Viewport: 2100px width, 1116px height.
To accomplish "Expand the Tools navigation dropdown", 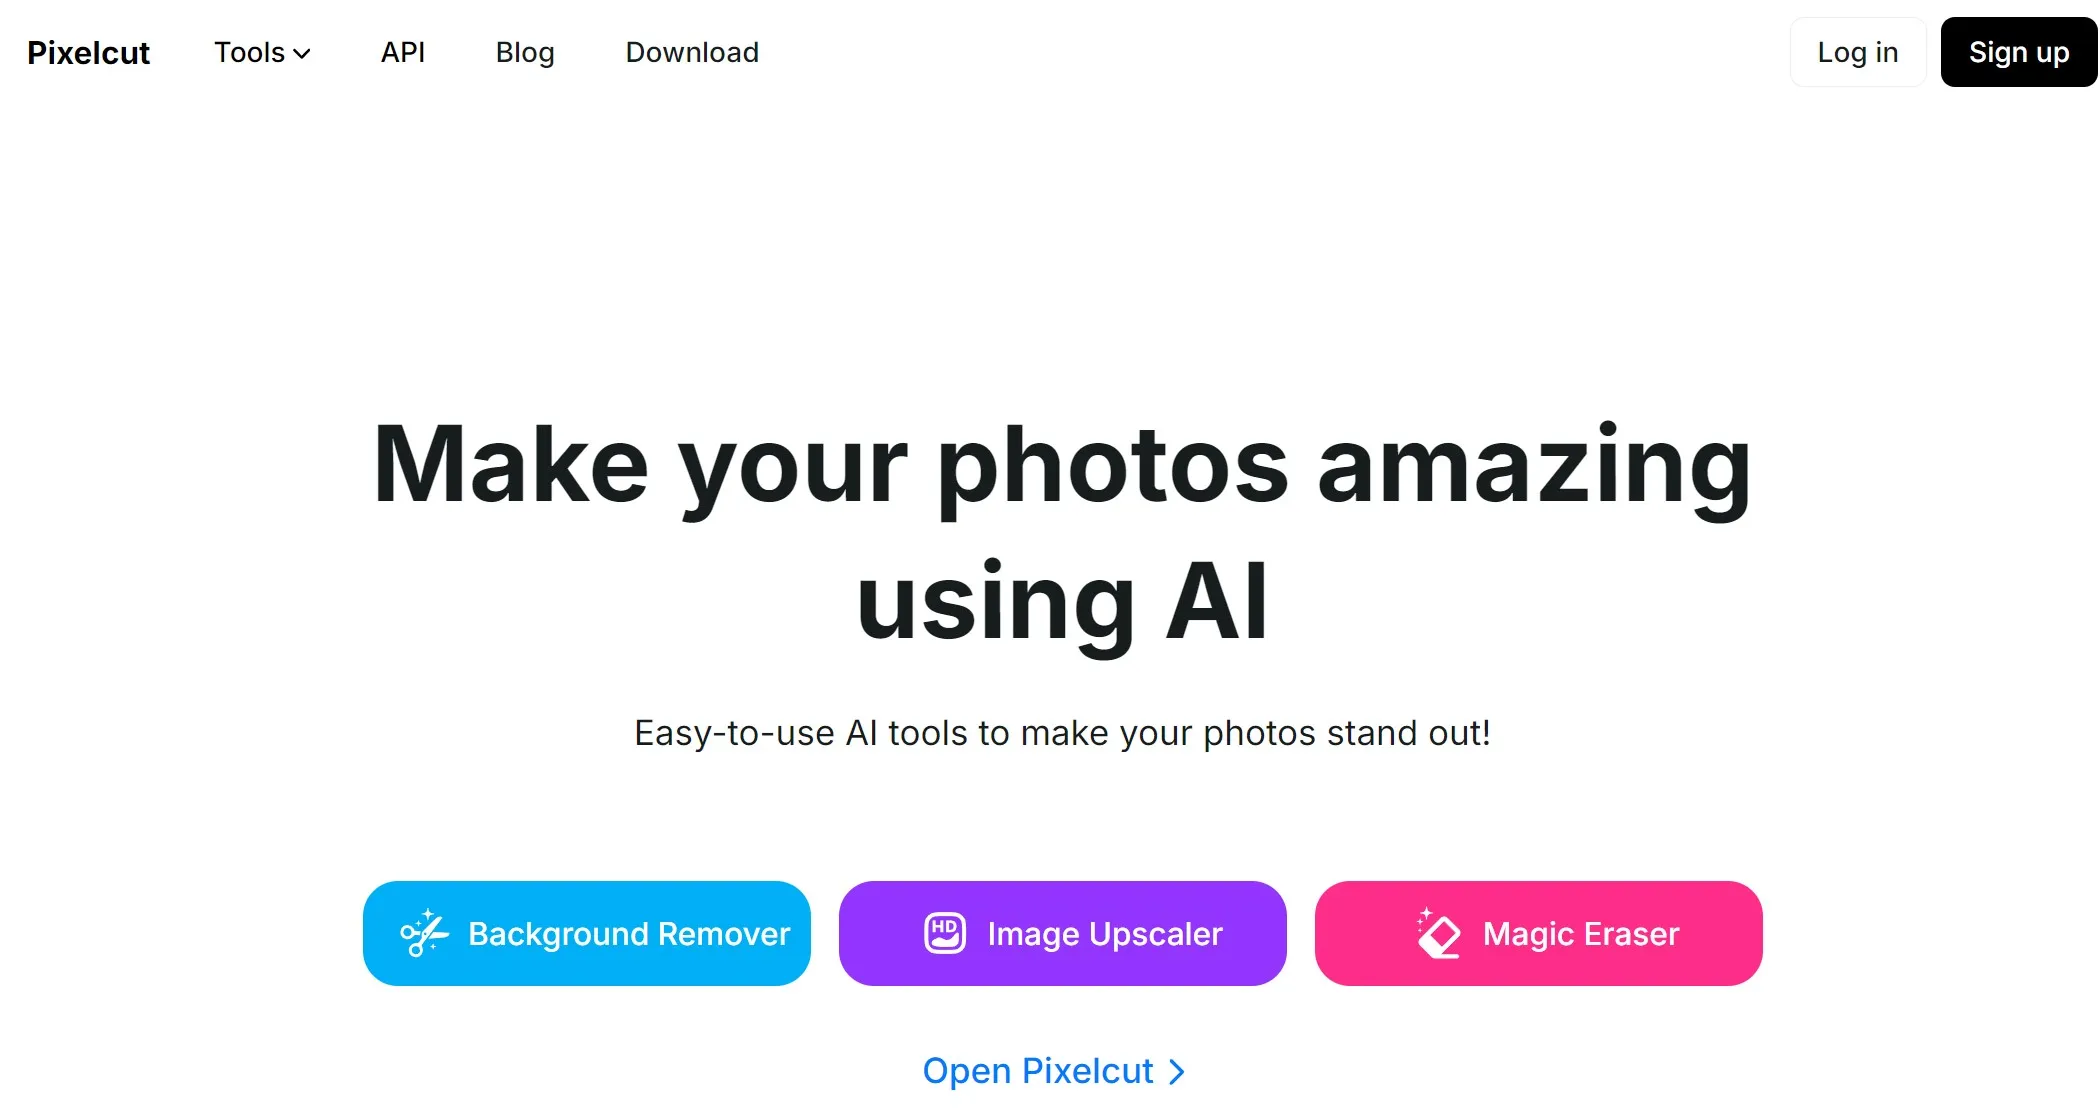I will click(x=262, y=53).
